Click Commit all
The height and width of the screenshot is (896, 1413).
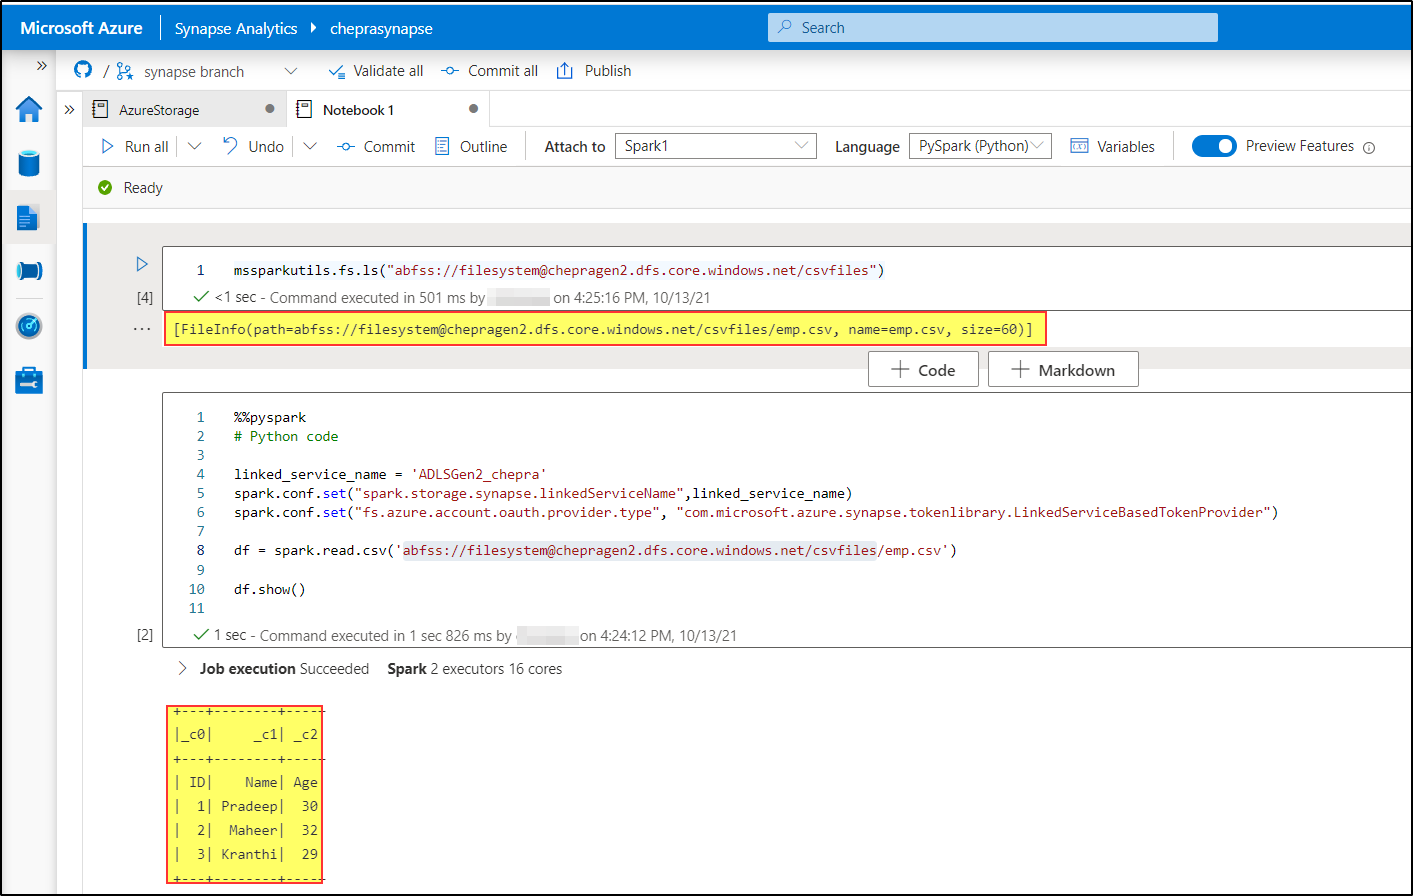[x=490, y=71]
